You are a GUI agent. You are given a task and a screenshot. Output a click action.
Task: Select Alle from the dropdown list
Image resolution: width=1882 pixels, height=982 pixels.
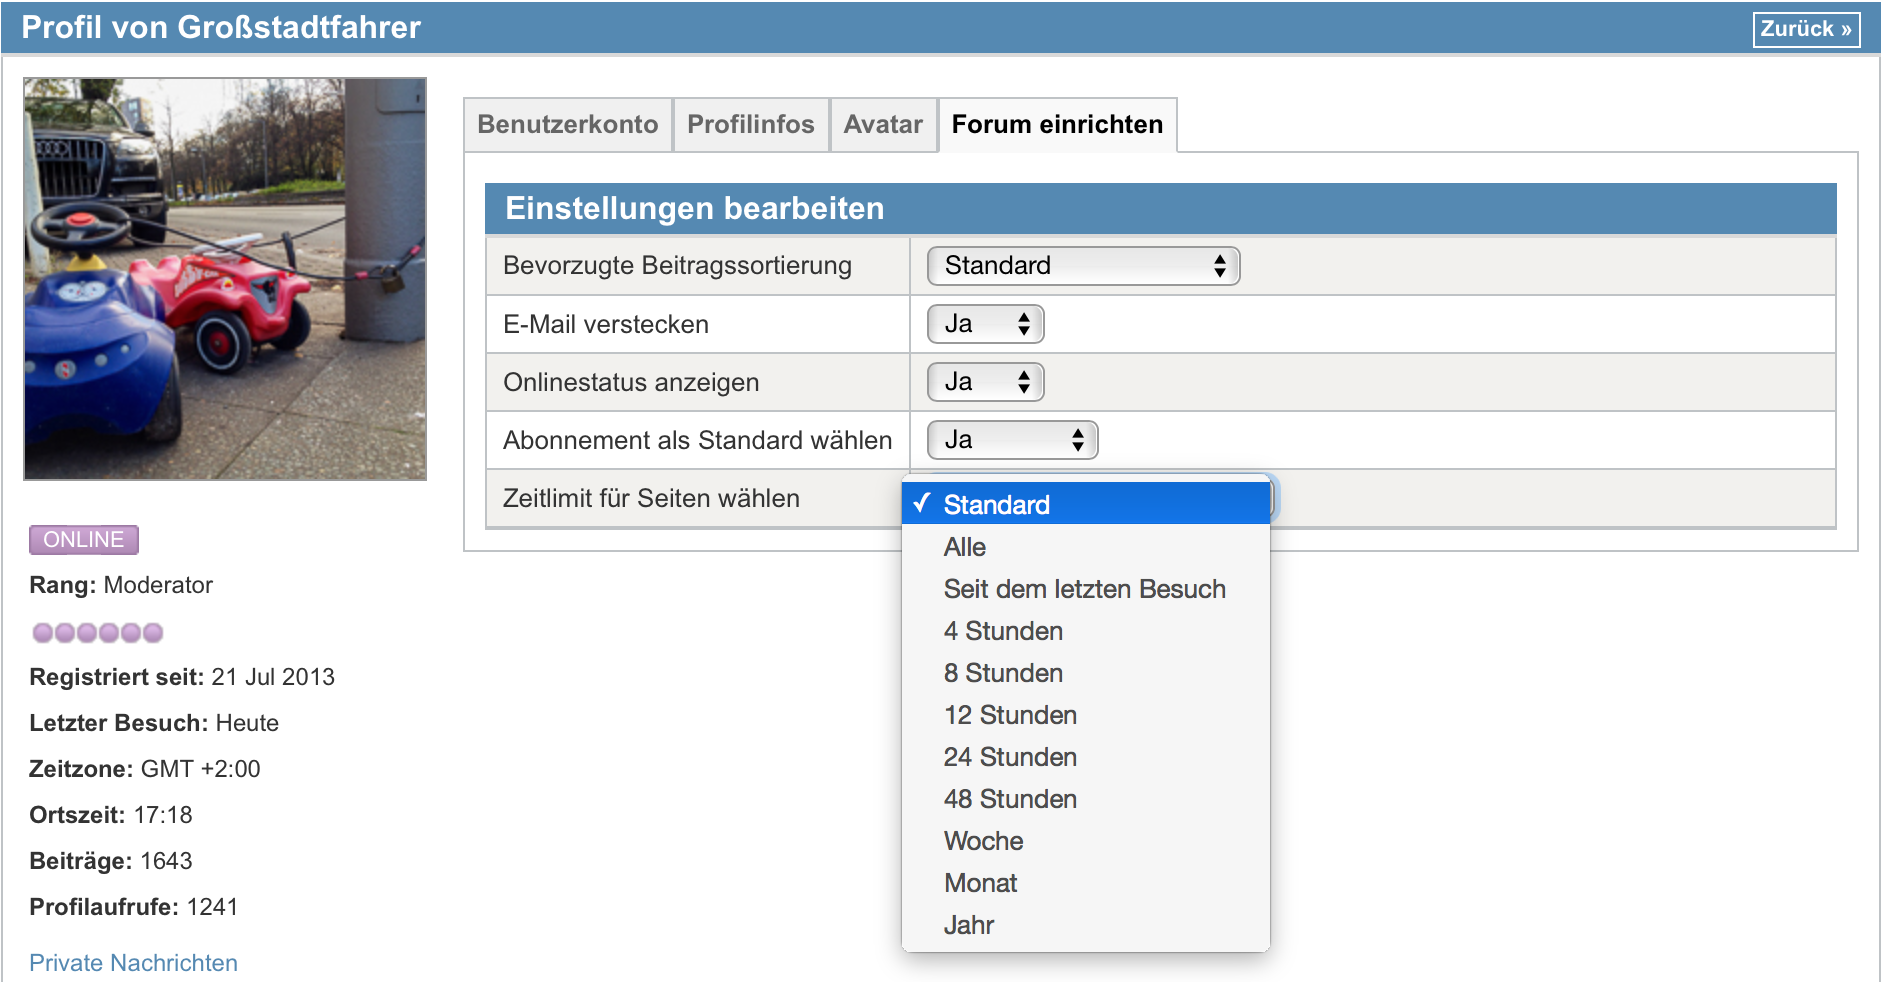point(965,547)
